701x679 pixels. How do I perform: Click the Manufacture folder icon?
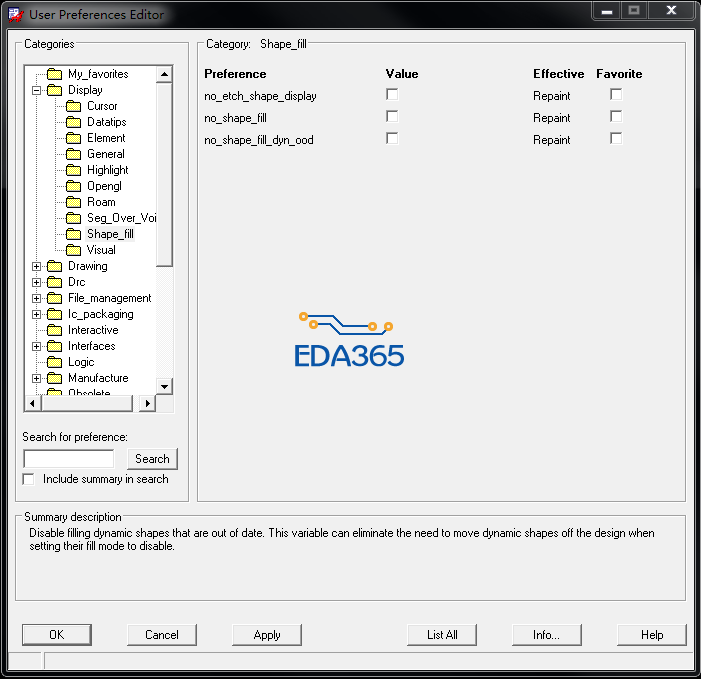point(54,378)
